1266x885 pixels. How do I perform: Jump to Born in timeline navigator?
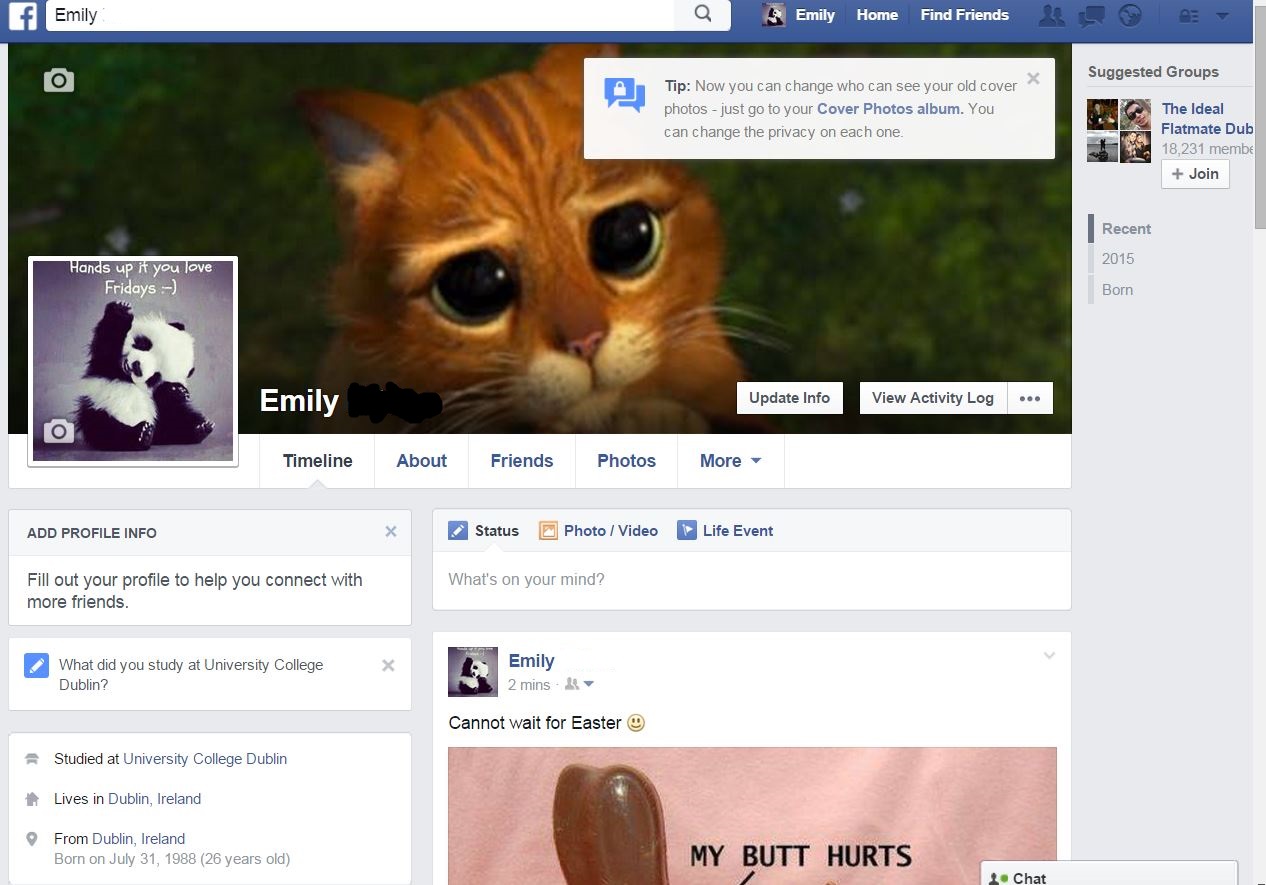[1117, 290]
